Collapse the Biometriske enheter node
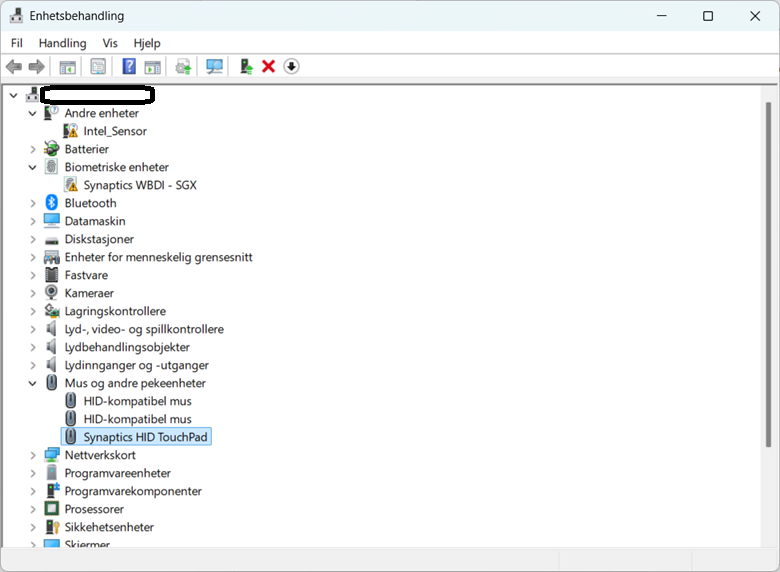 33,168
